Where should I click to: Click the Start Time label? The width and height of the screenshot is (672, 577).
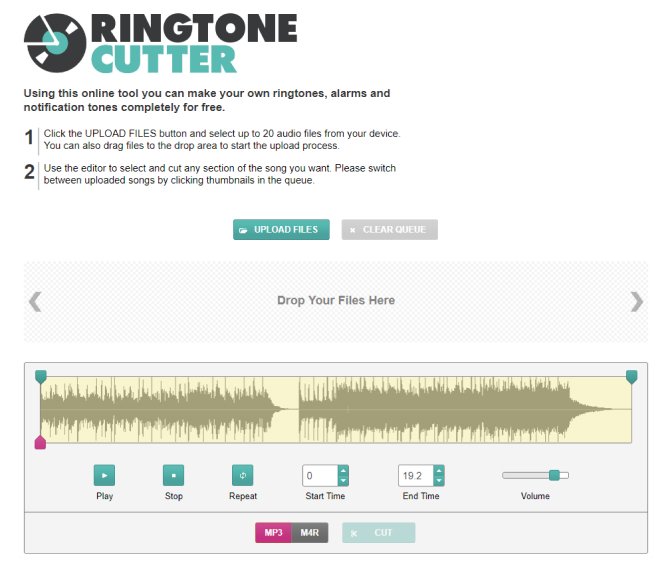pos(325,496)
